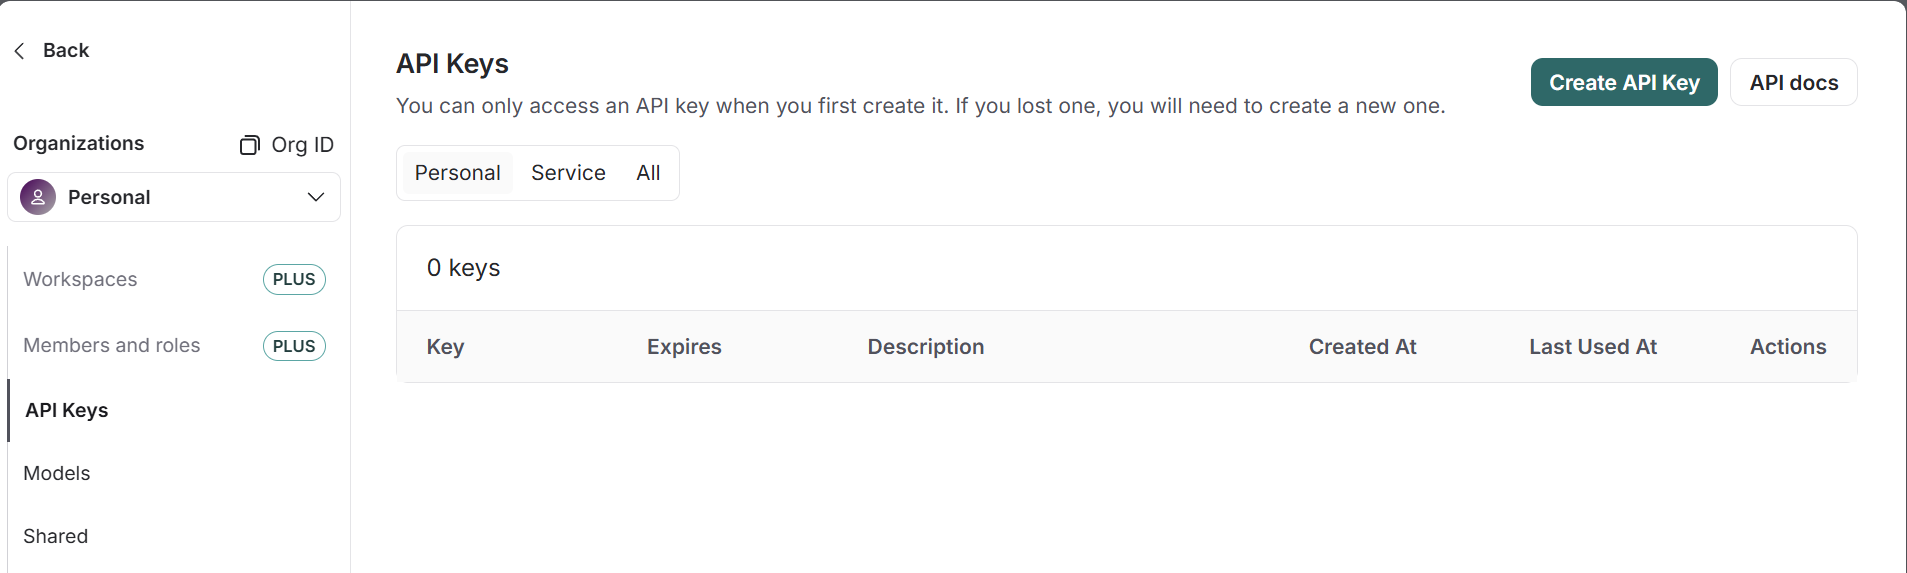Viewport: 1907px width, 573px height.
Task: Select API Keys in the sidebar
Action: [67, 410]
